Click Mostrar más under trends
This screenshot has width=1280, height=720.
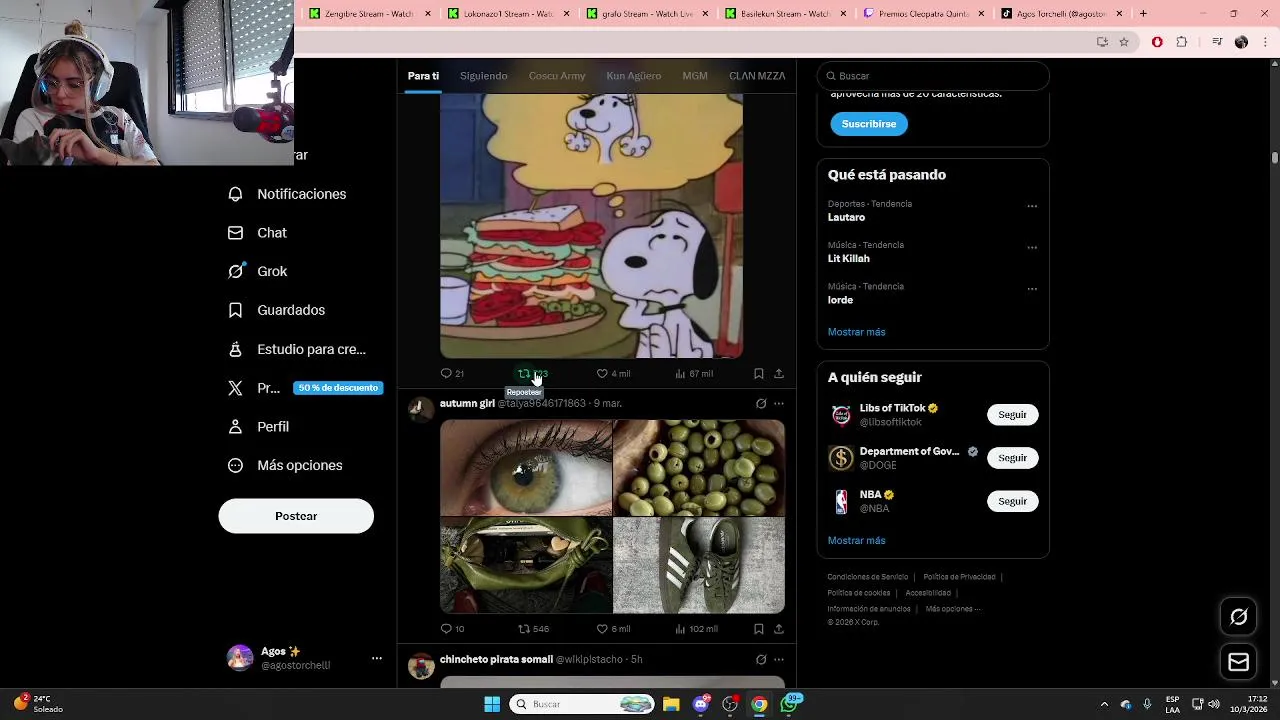pyautogui.click(x=856, y=332)
